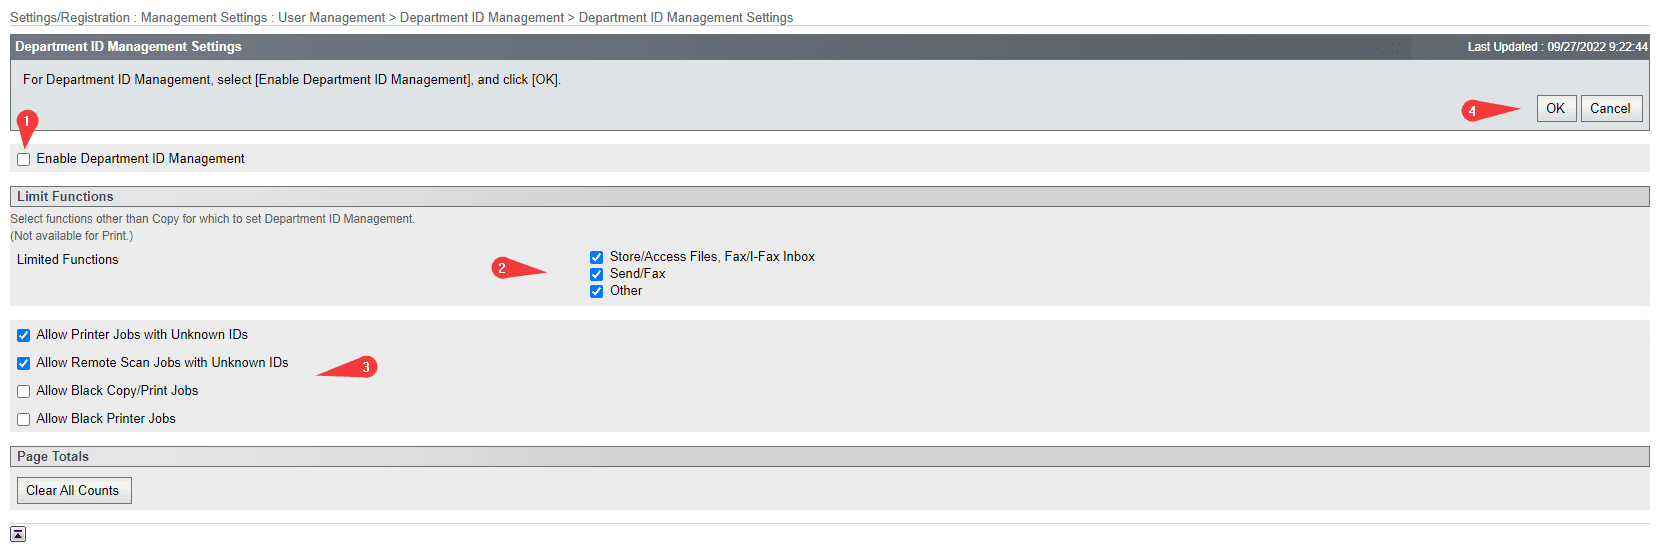Uncheck the Send/Fax limited function
Screen dimensions: 1661x555
pos(597,275)
